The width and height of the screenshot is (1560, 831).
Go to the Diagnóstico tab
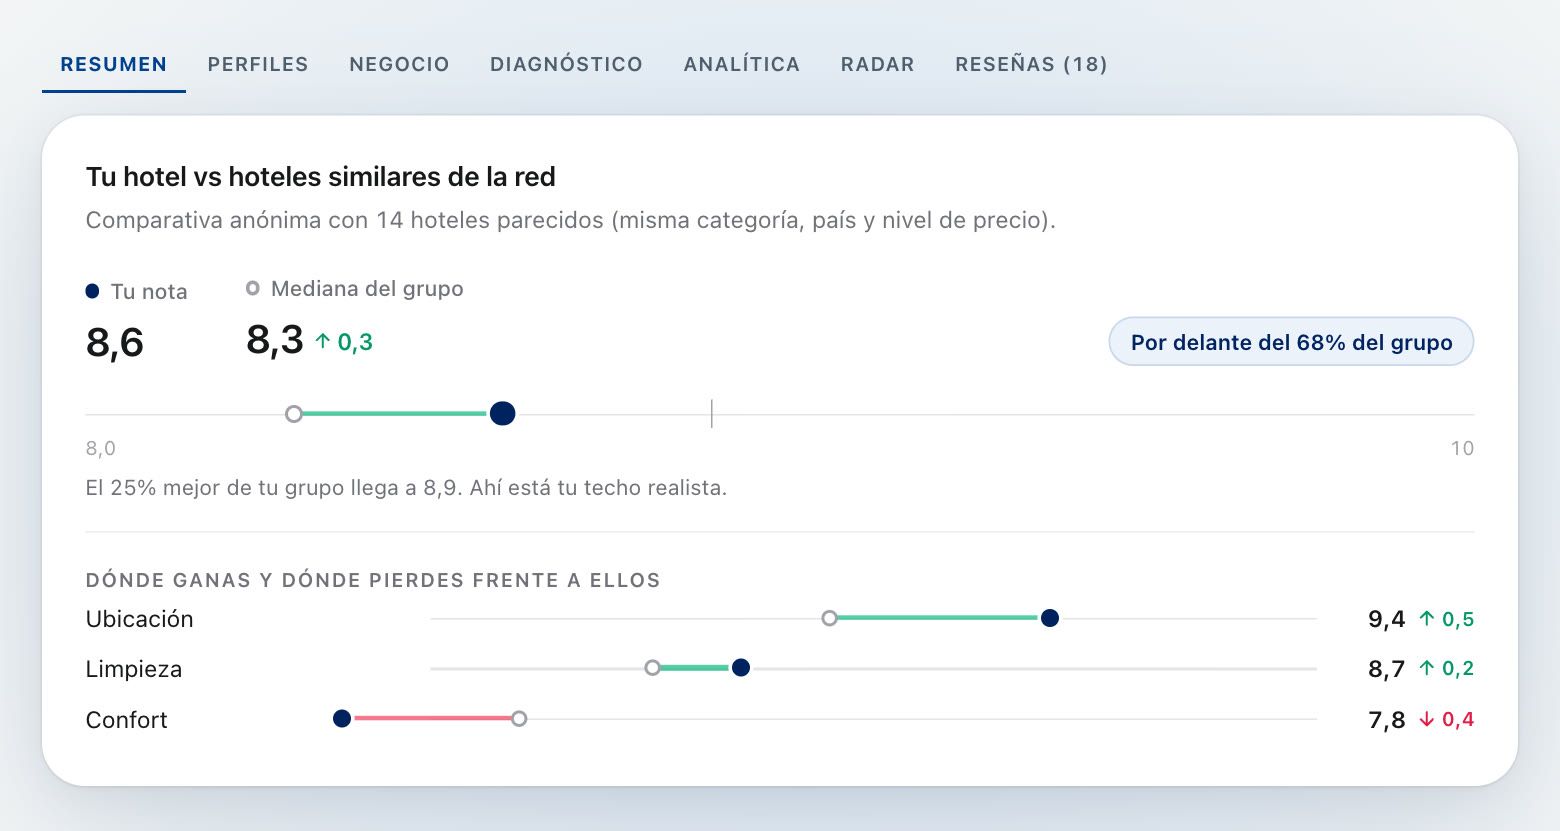(x=566, y=64)
